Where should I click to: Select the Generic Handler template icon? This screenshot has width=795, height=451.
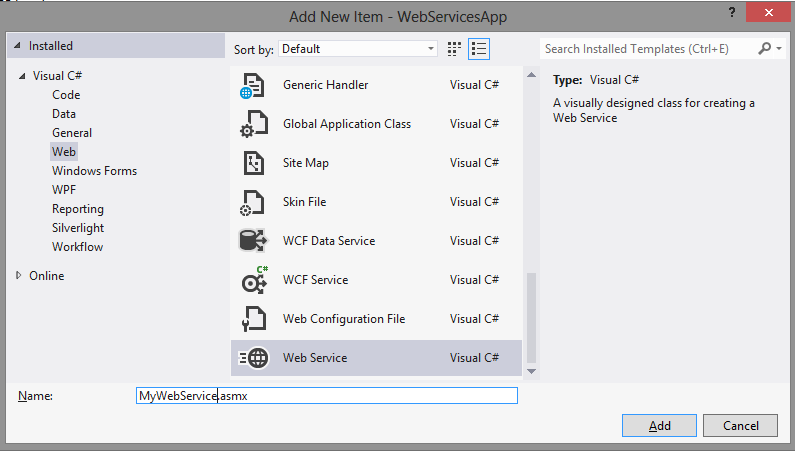[252, 85]
